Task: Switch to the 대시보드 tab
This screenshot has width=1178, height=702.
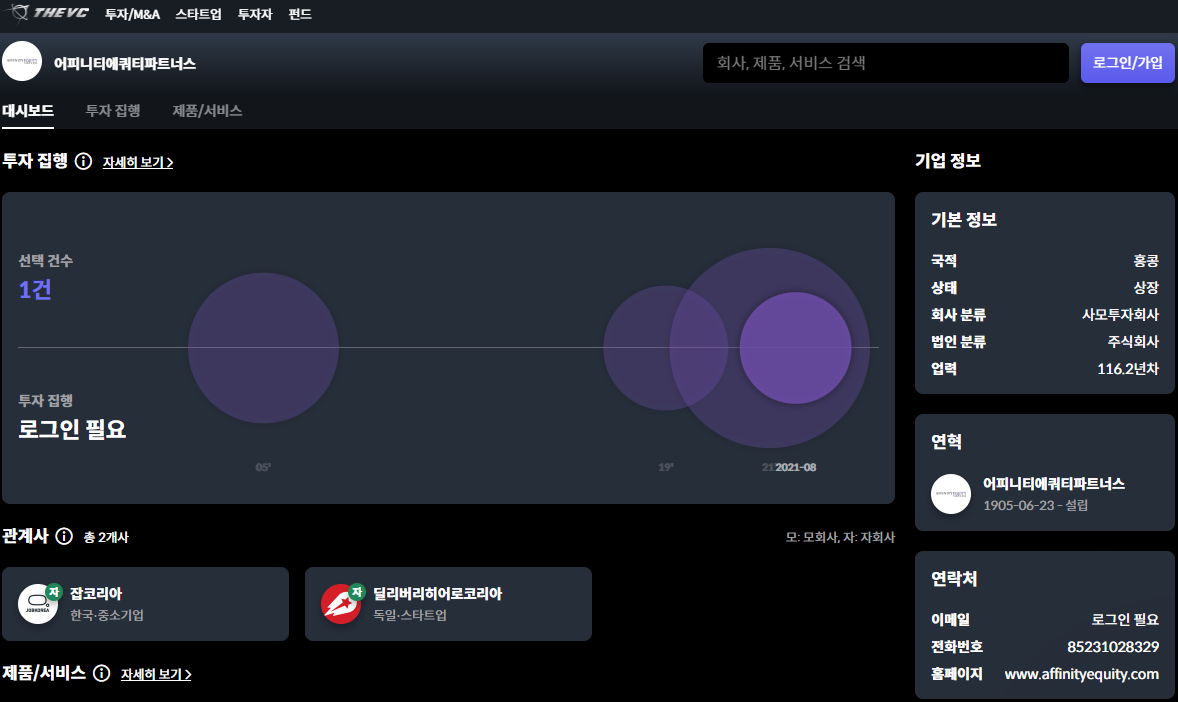Action: [28, 111]
